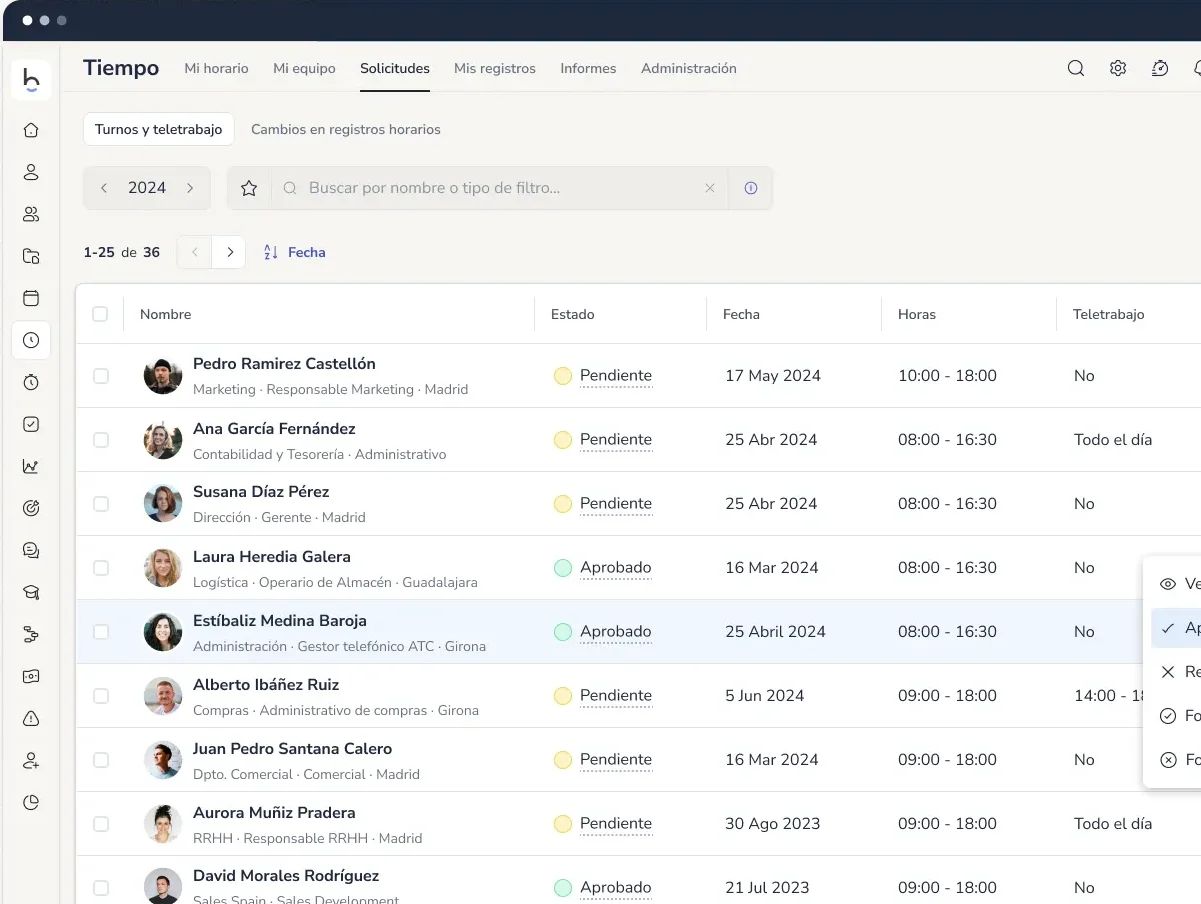Sort the list by Fecha
Viewport: 1201px width, 904px height.
[295, 252]
